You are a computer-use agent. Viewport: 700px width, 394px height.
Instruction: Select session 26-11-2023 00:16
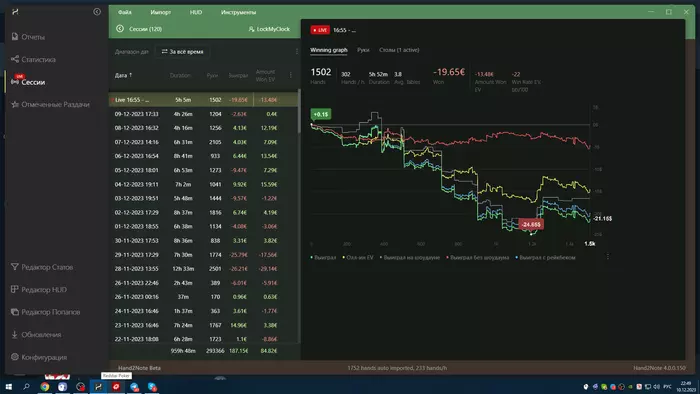[204, 297]
